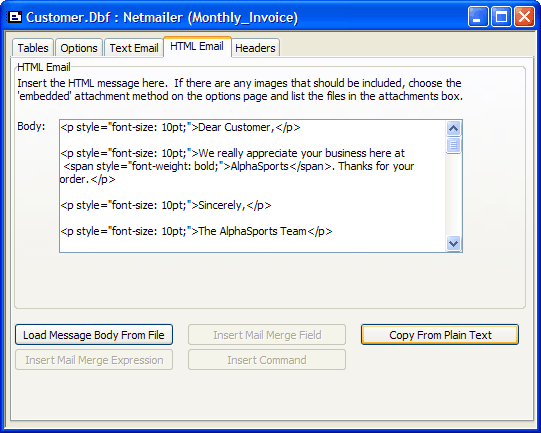Maximize the Netmailer window
This screenshot has width=541, height=433.
tap(501, 16)
